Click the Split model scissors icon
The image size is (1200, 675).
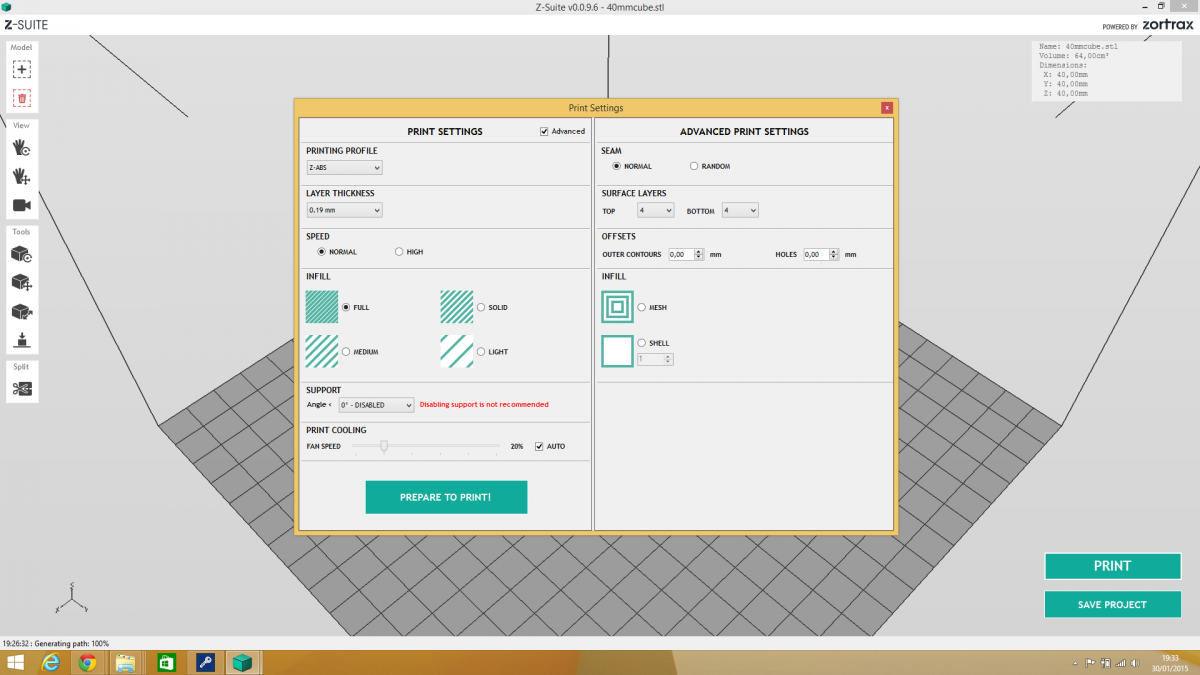22,388
